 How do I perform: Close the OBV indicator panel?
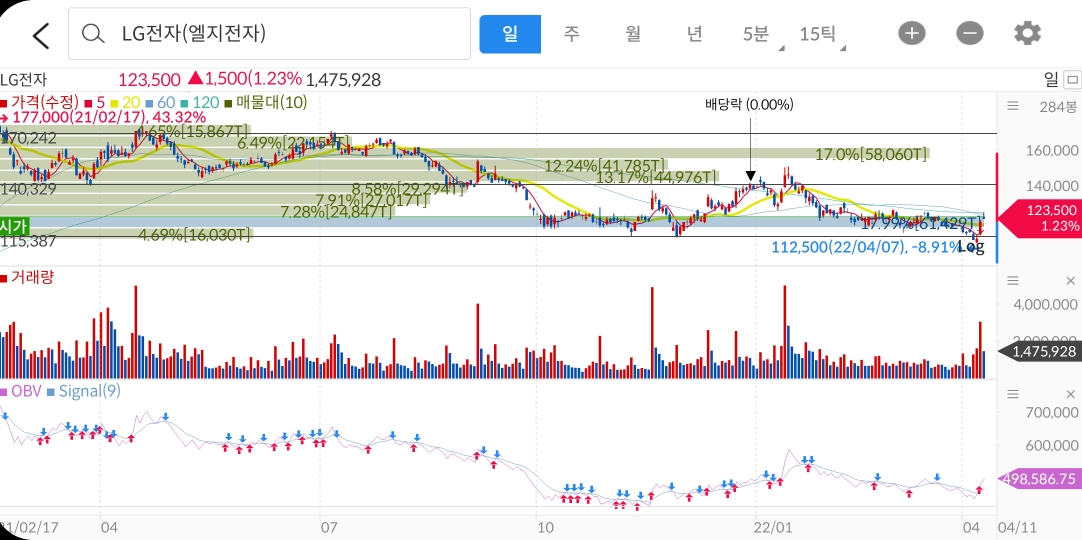[1070, 394]
